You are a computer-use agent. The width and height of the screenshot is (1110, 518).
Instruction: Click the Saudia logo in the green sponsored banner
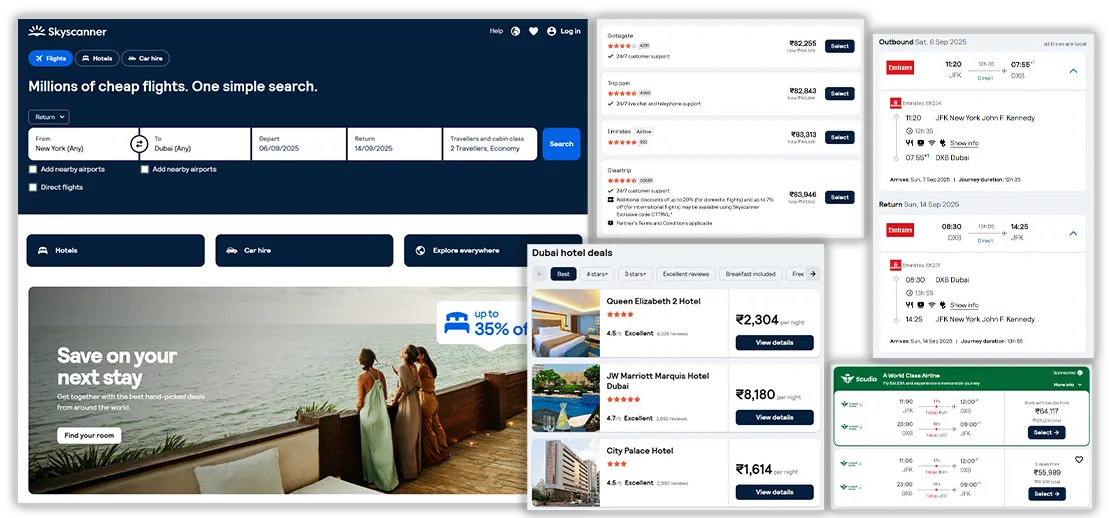coord(858,379)
